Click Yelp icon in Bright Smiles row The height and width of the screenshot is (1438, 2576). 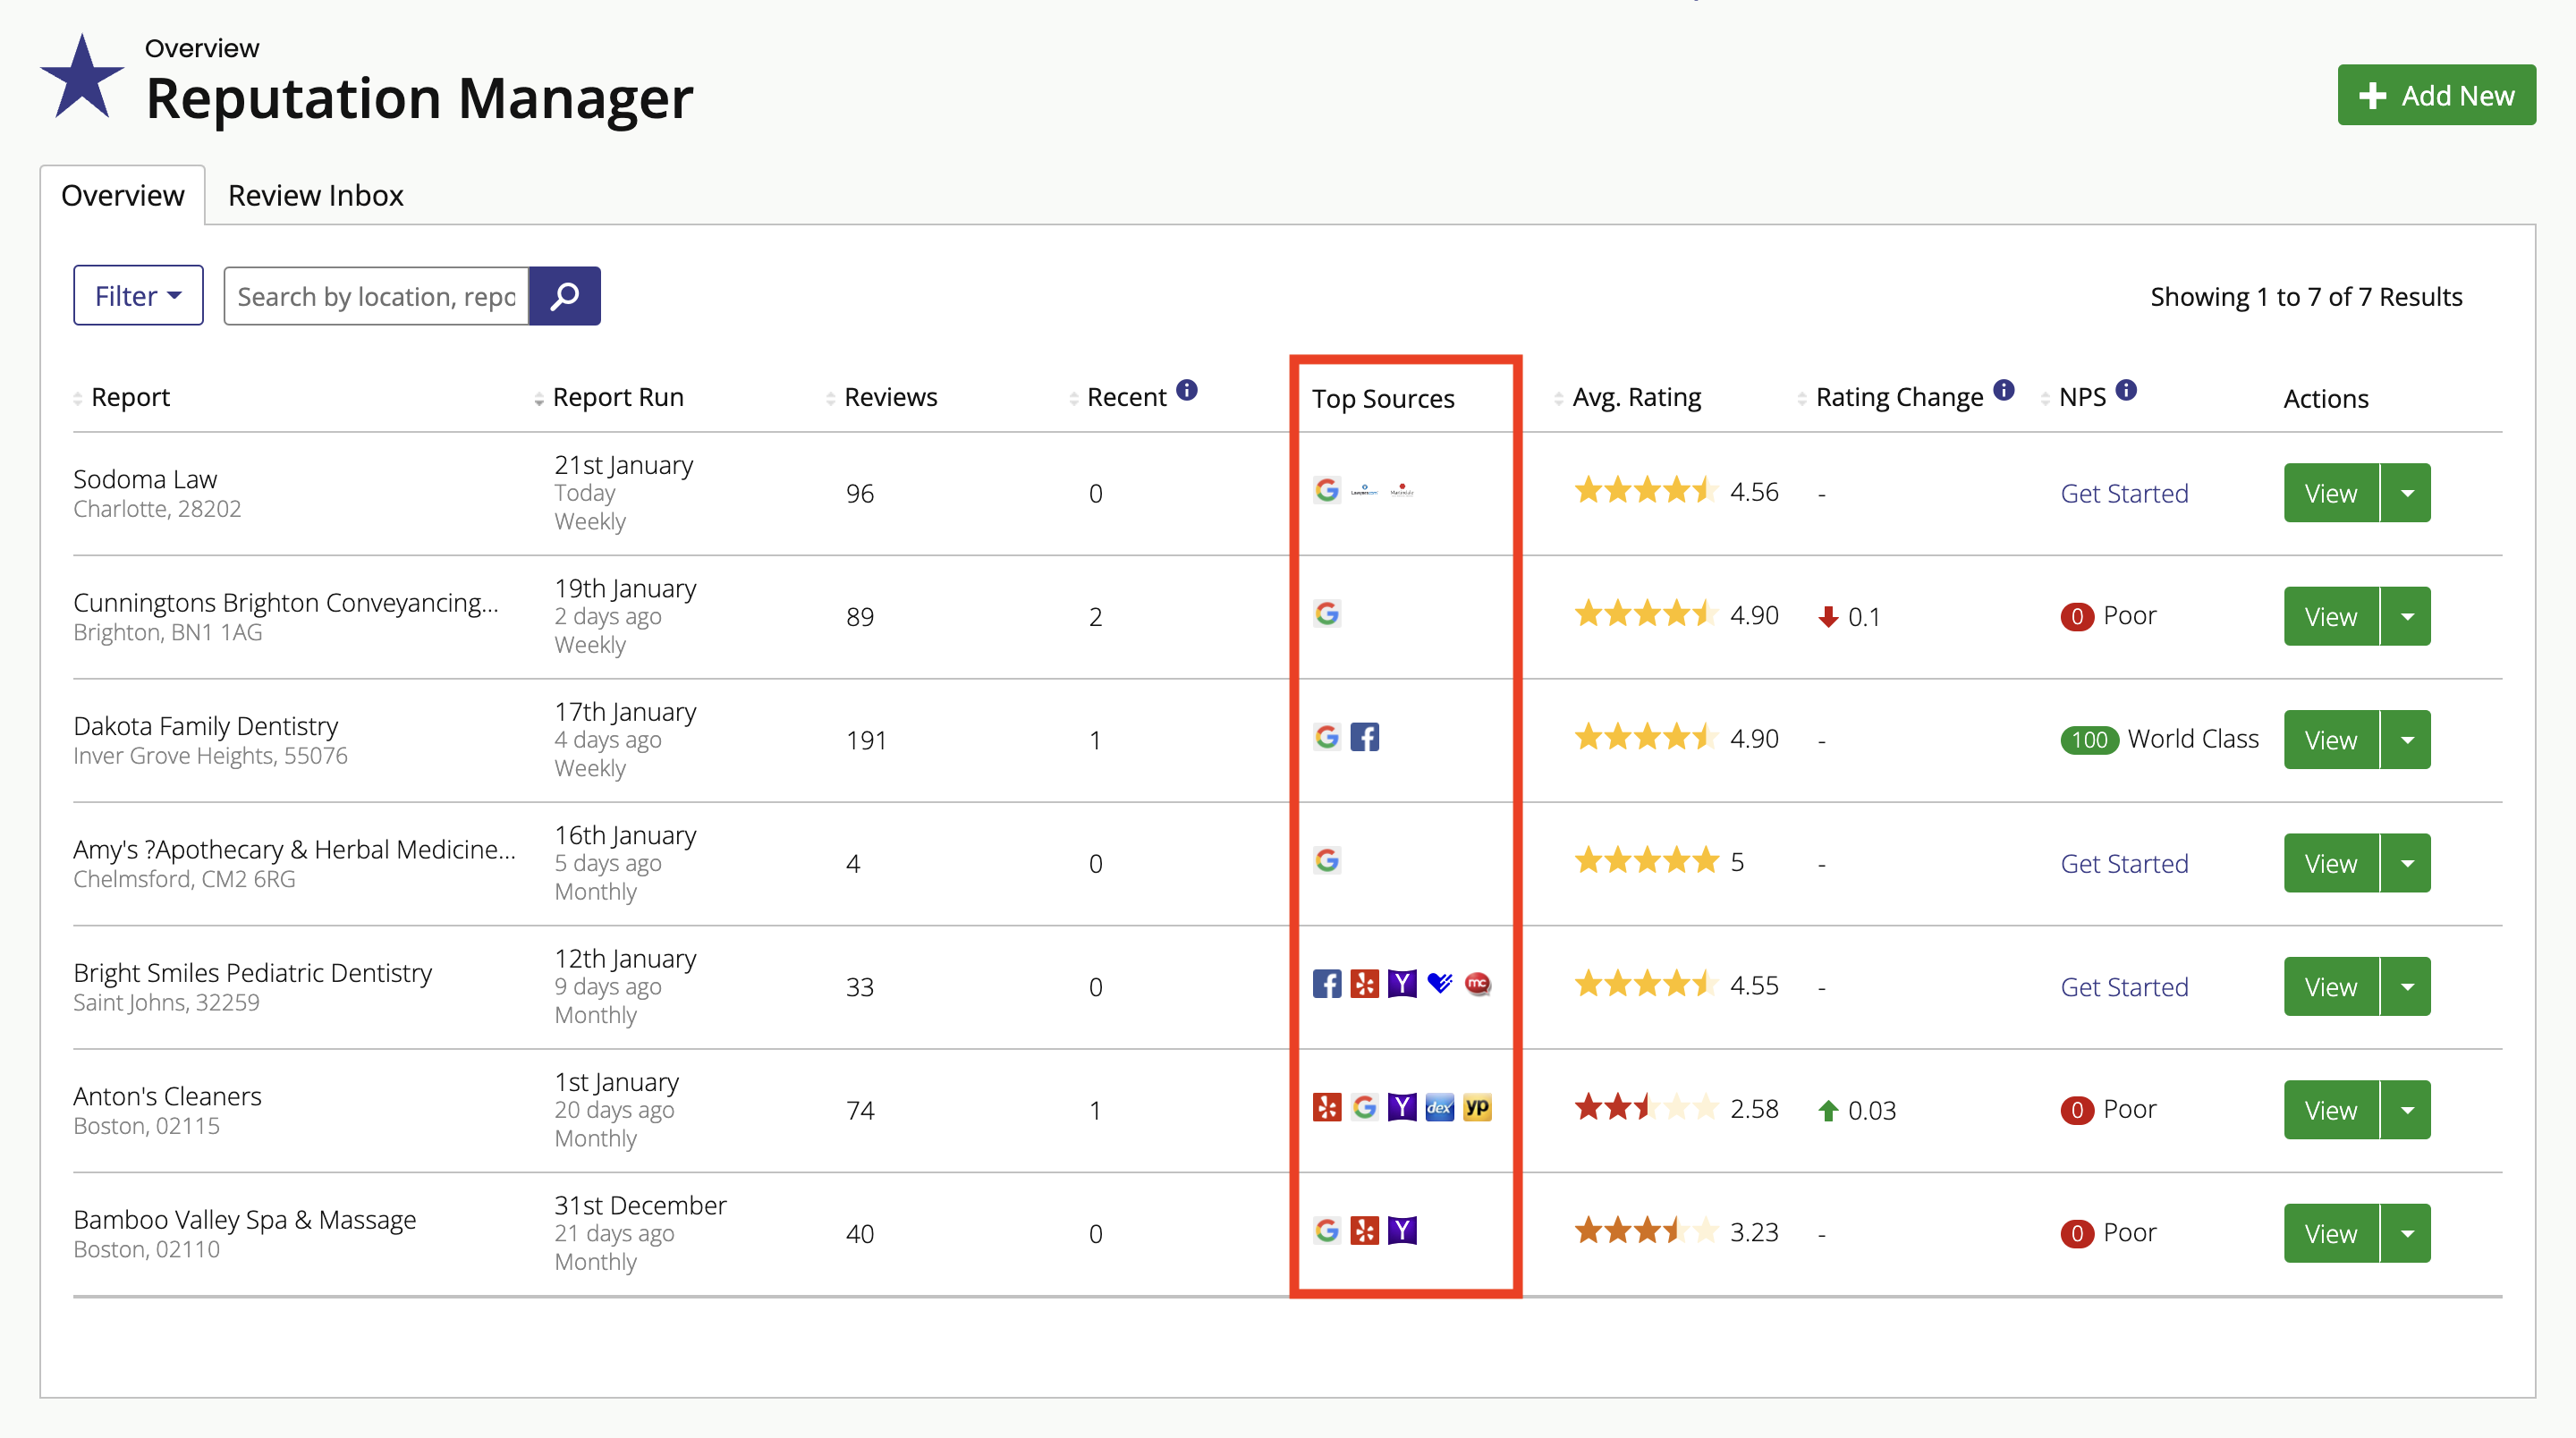(1364, 984)
